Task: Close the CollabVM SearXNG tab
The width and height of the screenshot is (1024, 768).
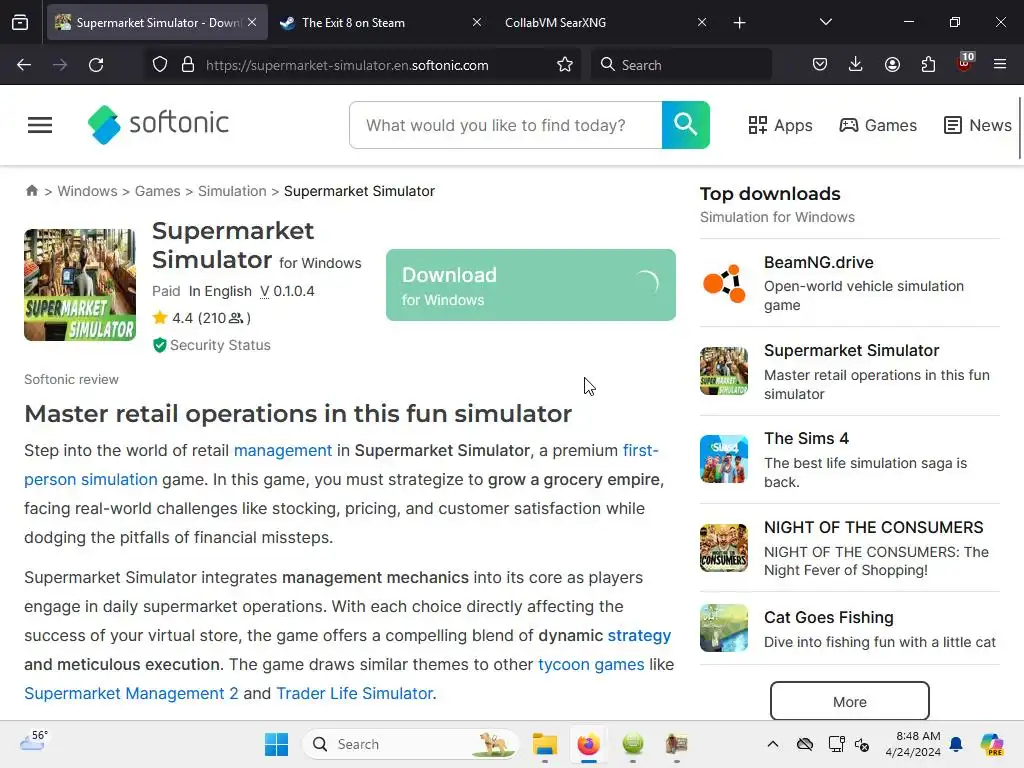Action: [x=702, y=22]
